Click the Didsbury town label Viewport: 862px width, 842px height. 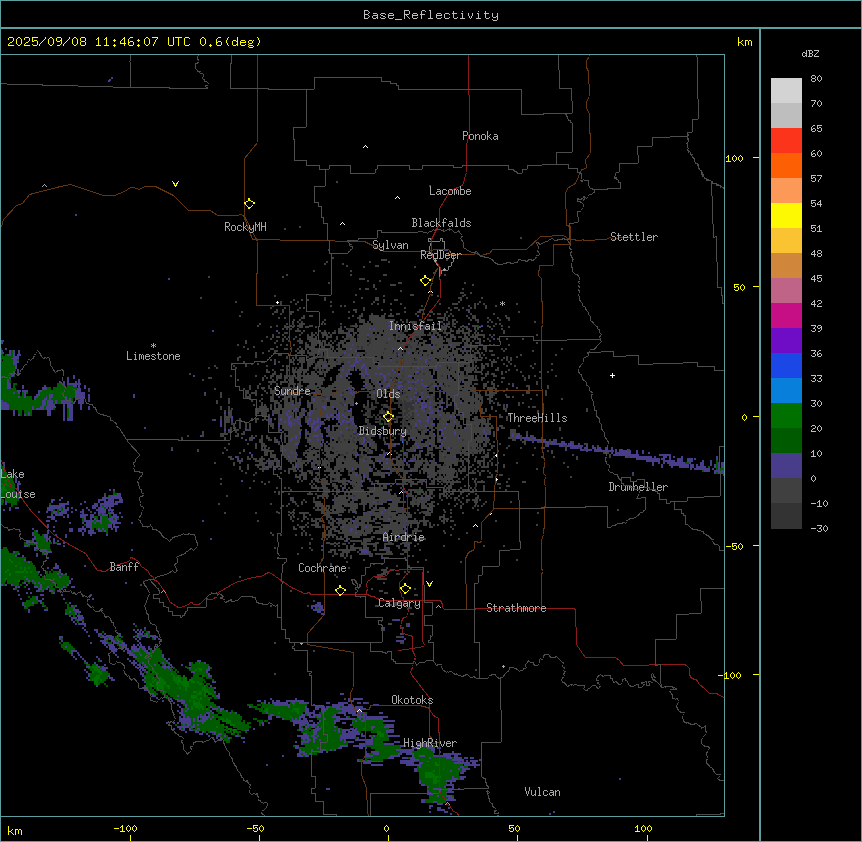tap(382, 431)
